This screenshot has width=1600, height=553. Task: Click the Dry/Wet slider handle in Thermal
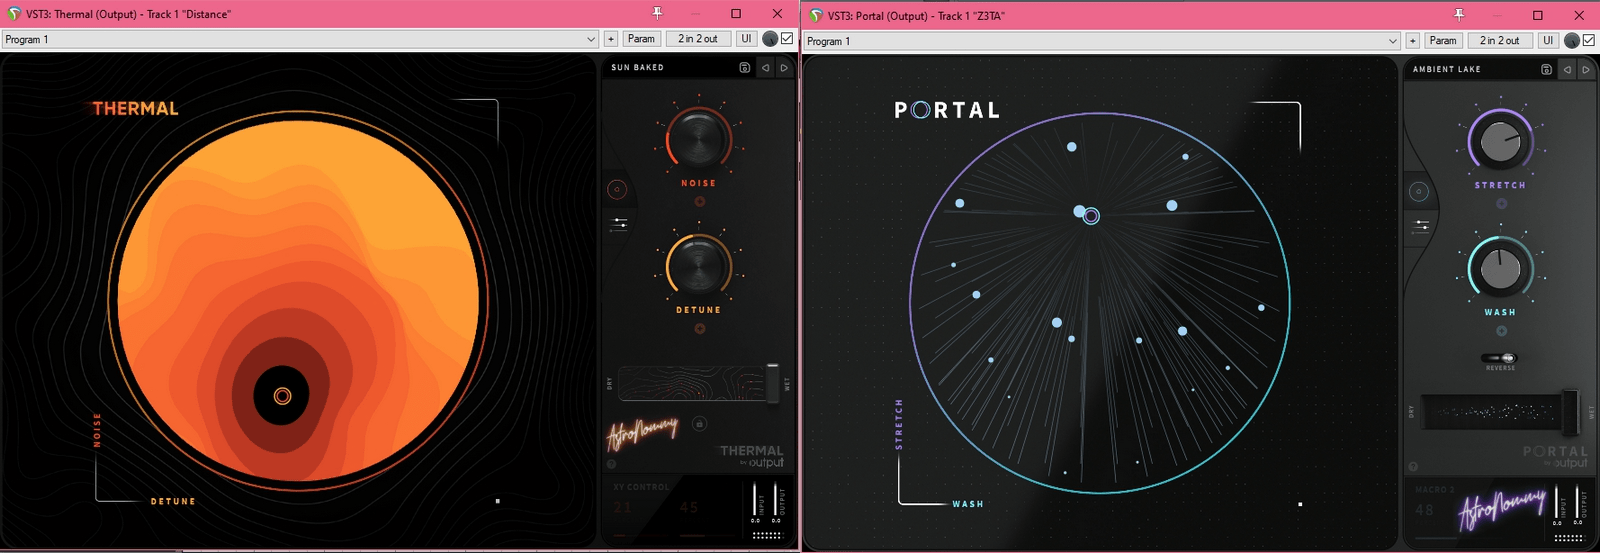pos(773,383)
